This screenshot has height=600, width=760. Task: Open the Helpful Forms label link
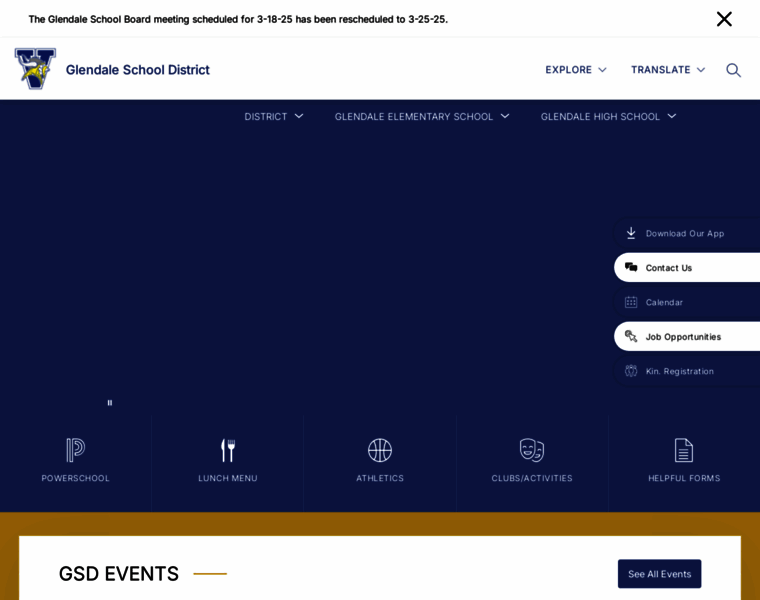684,478
